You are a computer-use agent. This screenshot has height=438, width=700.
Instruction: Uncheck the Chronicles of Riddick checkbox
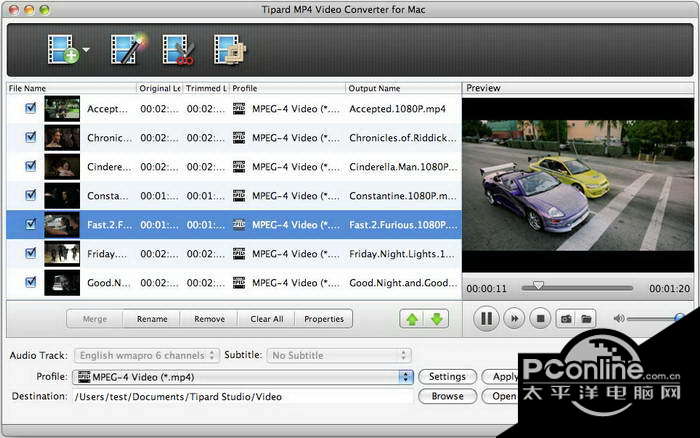30,137
